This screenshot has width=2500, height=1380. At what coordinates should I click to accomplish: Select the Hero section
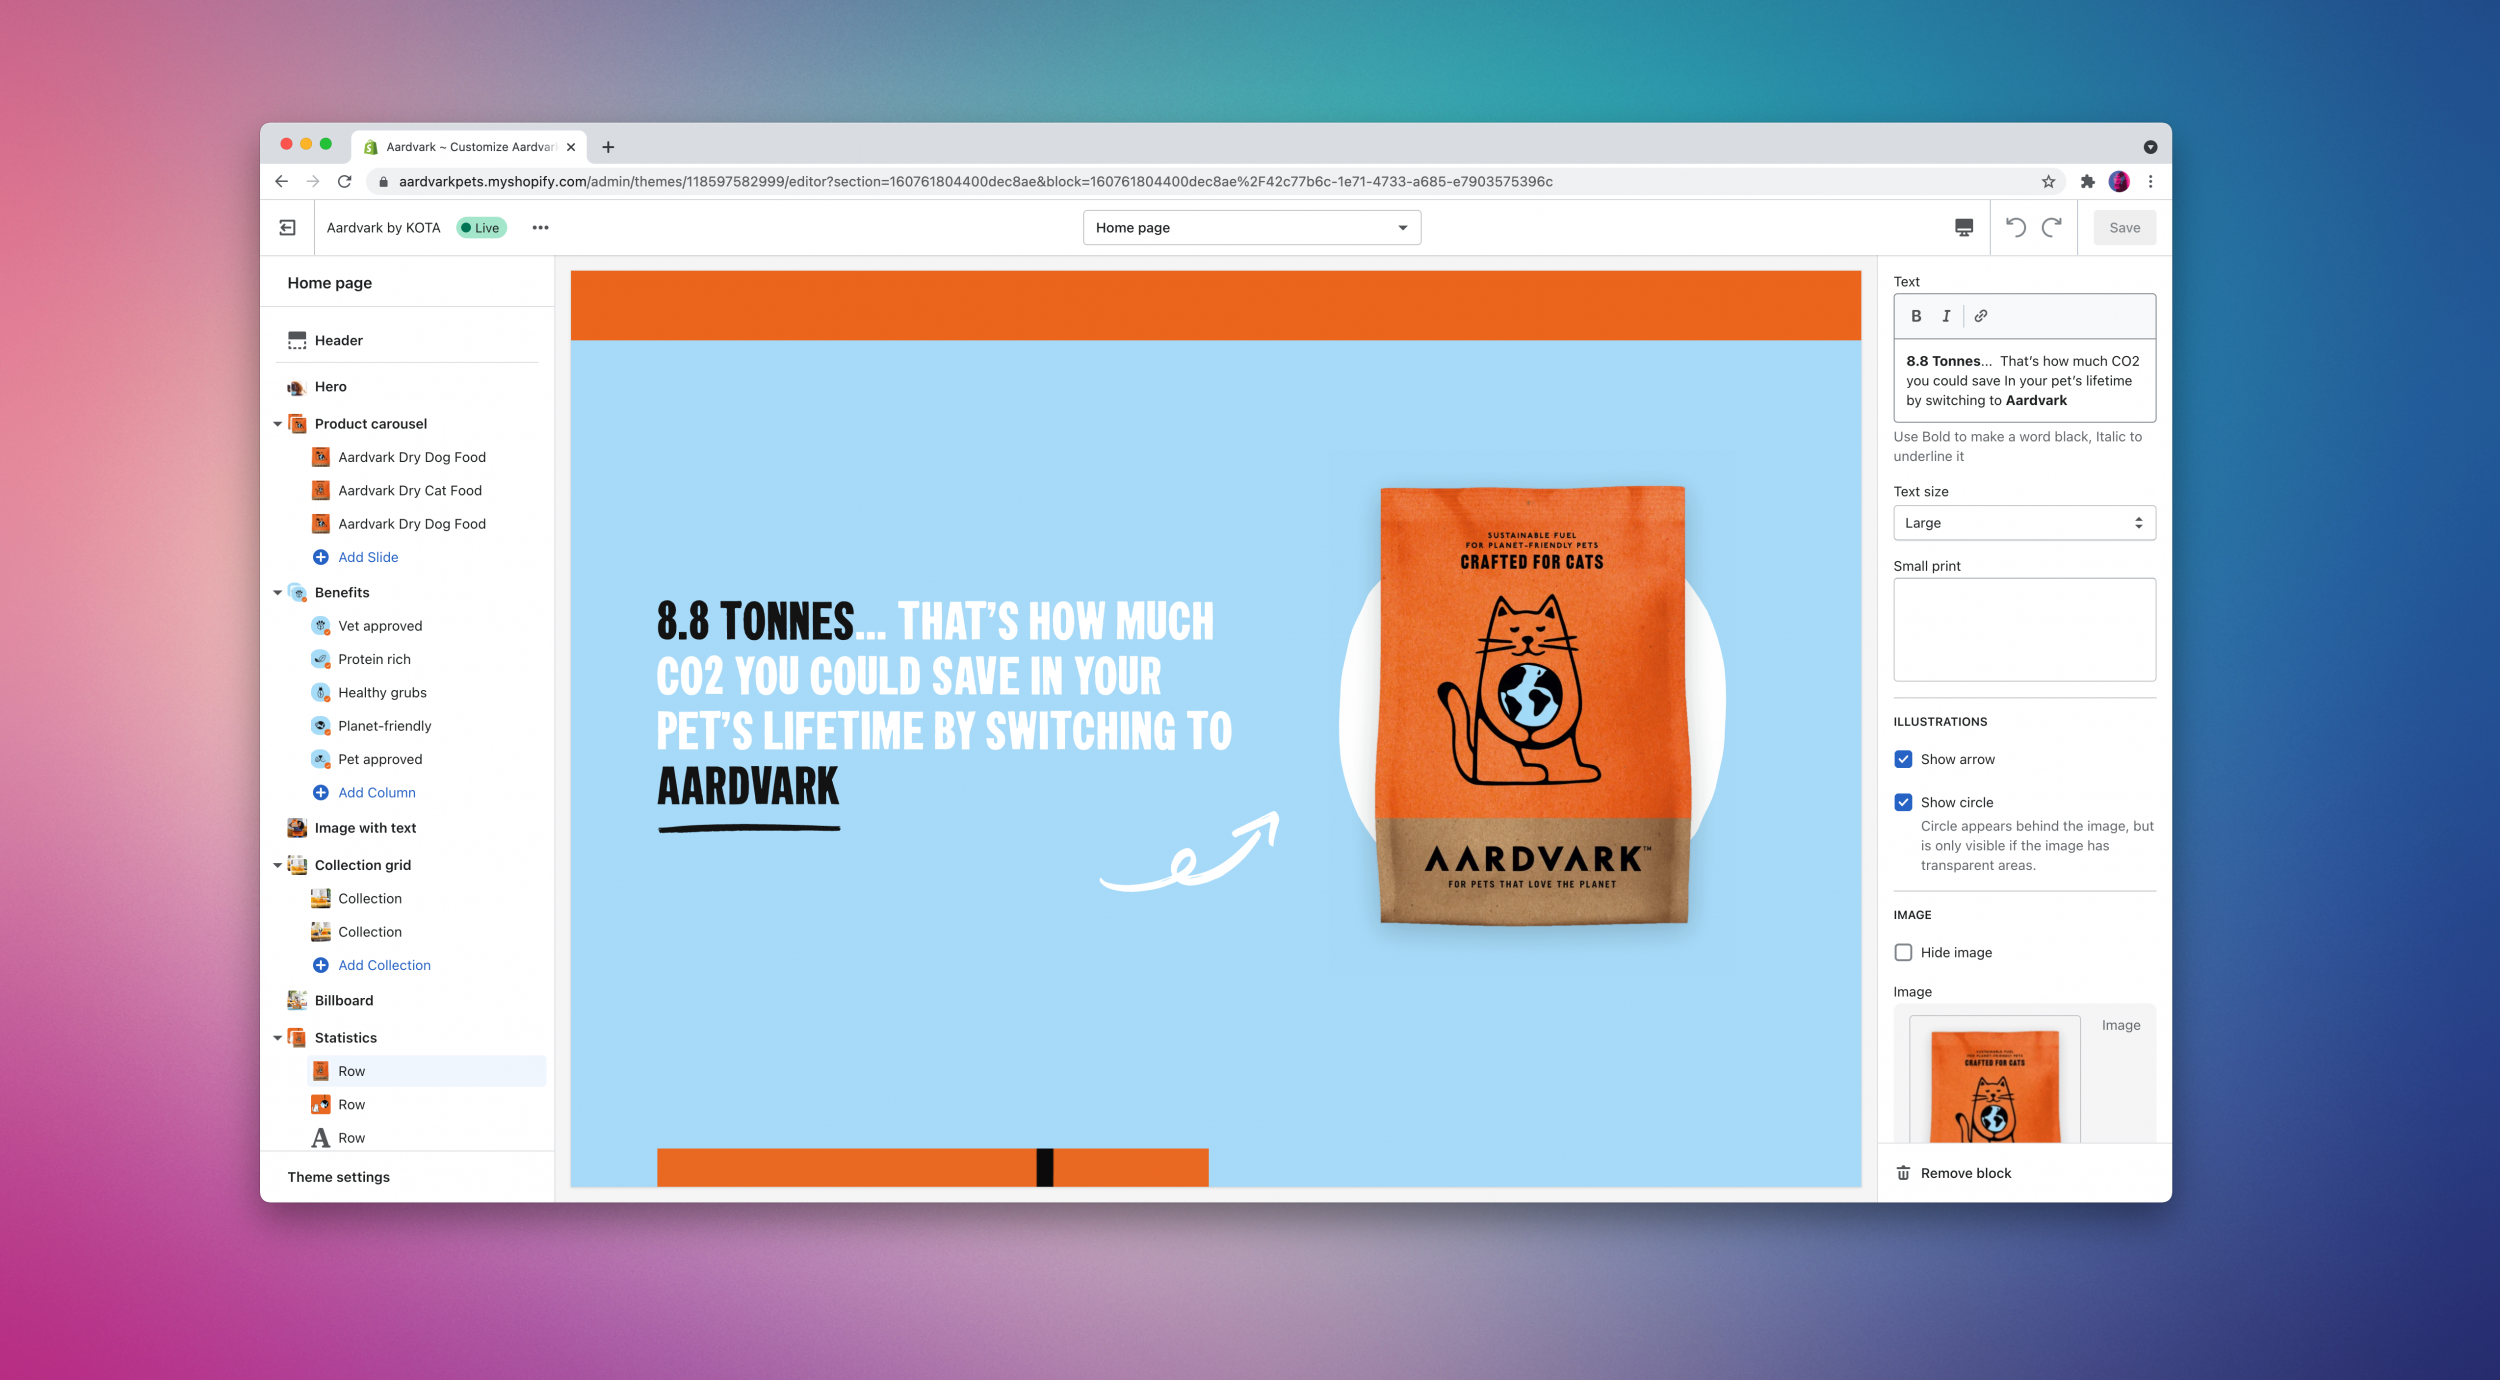(331, 387)
